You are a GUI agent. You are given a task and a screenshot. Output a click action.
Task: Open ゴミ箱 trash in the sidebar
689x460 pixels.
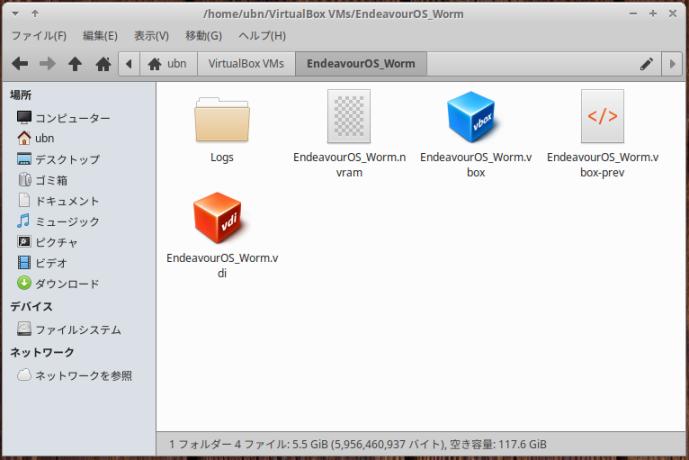click(x=42, y=180)
